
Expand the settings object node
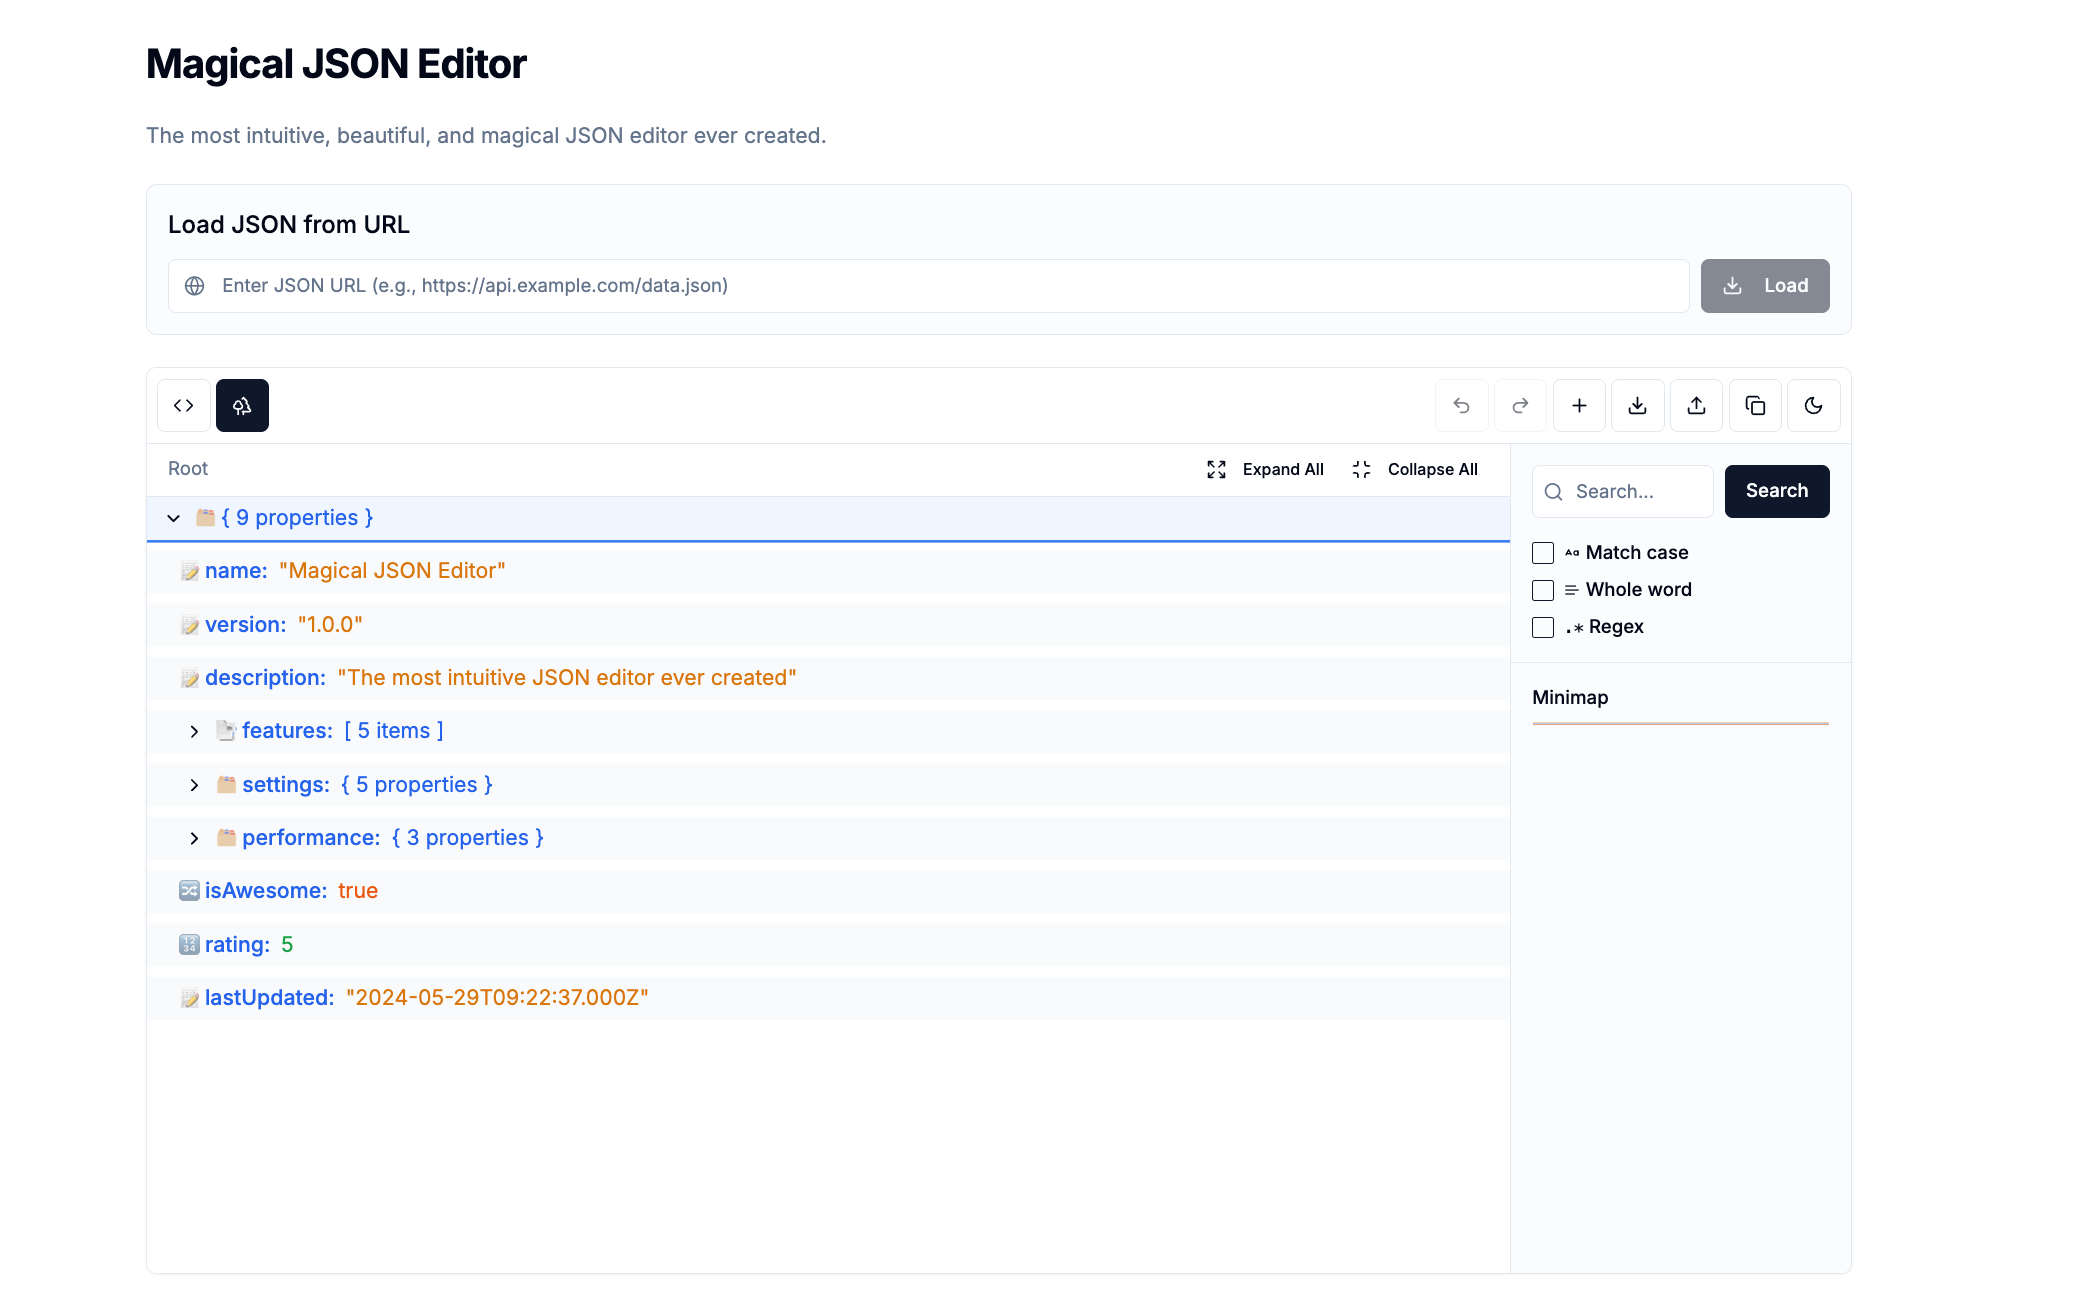coord(195,784)
